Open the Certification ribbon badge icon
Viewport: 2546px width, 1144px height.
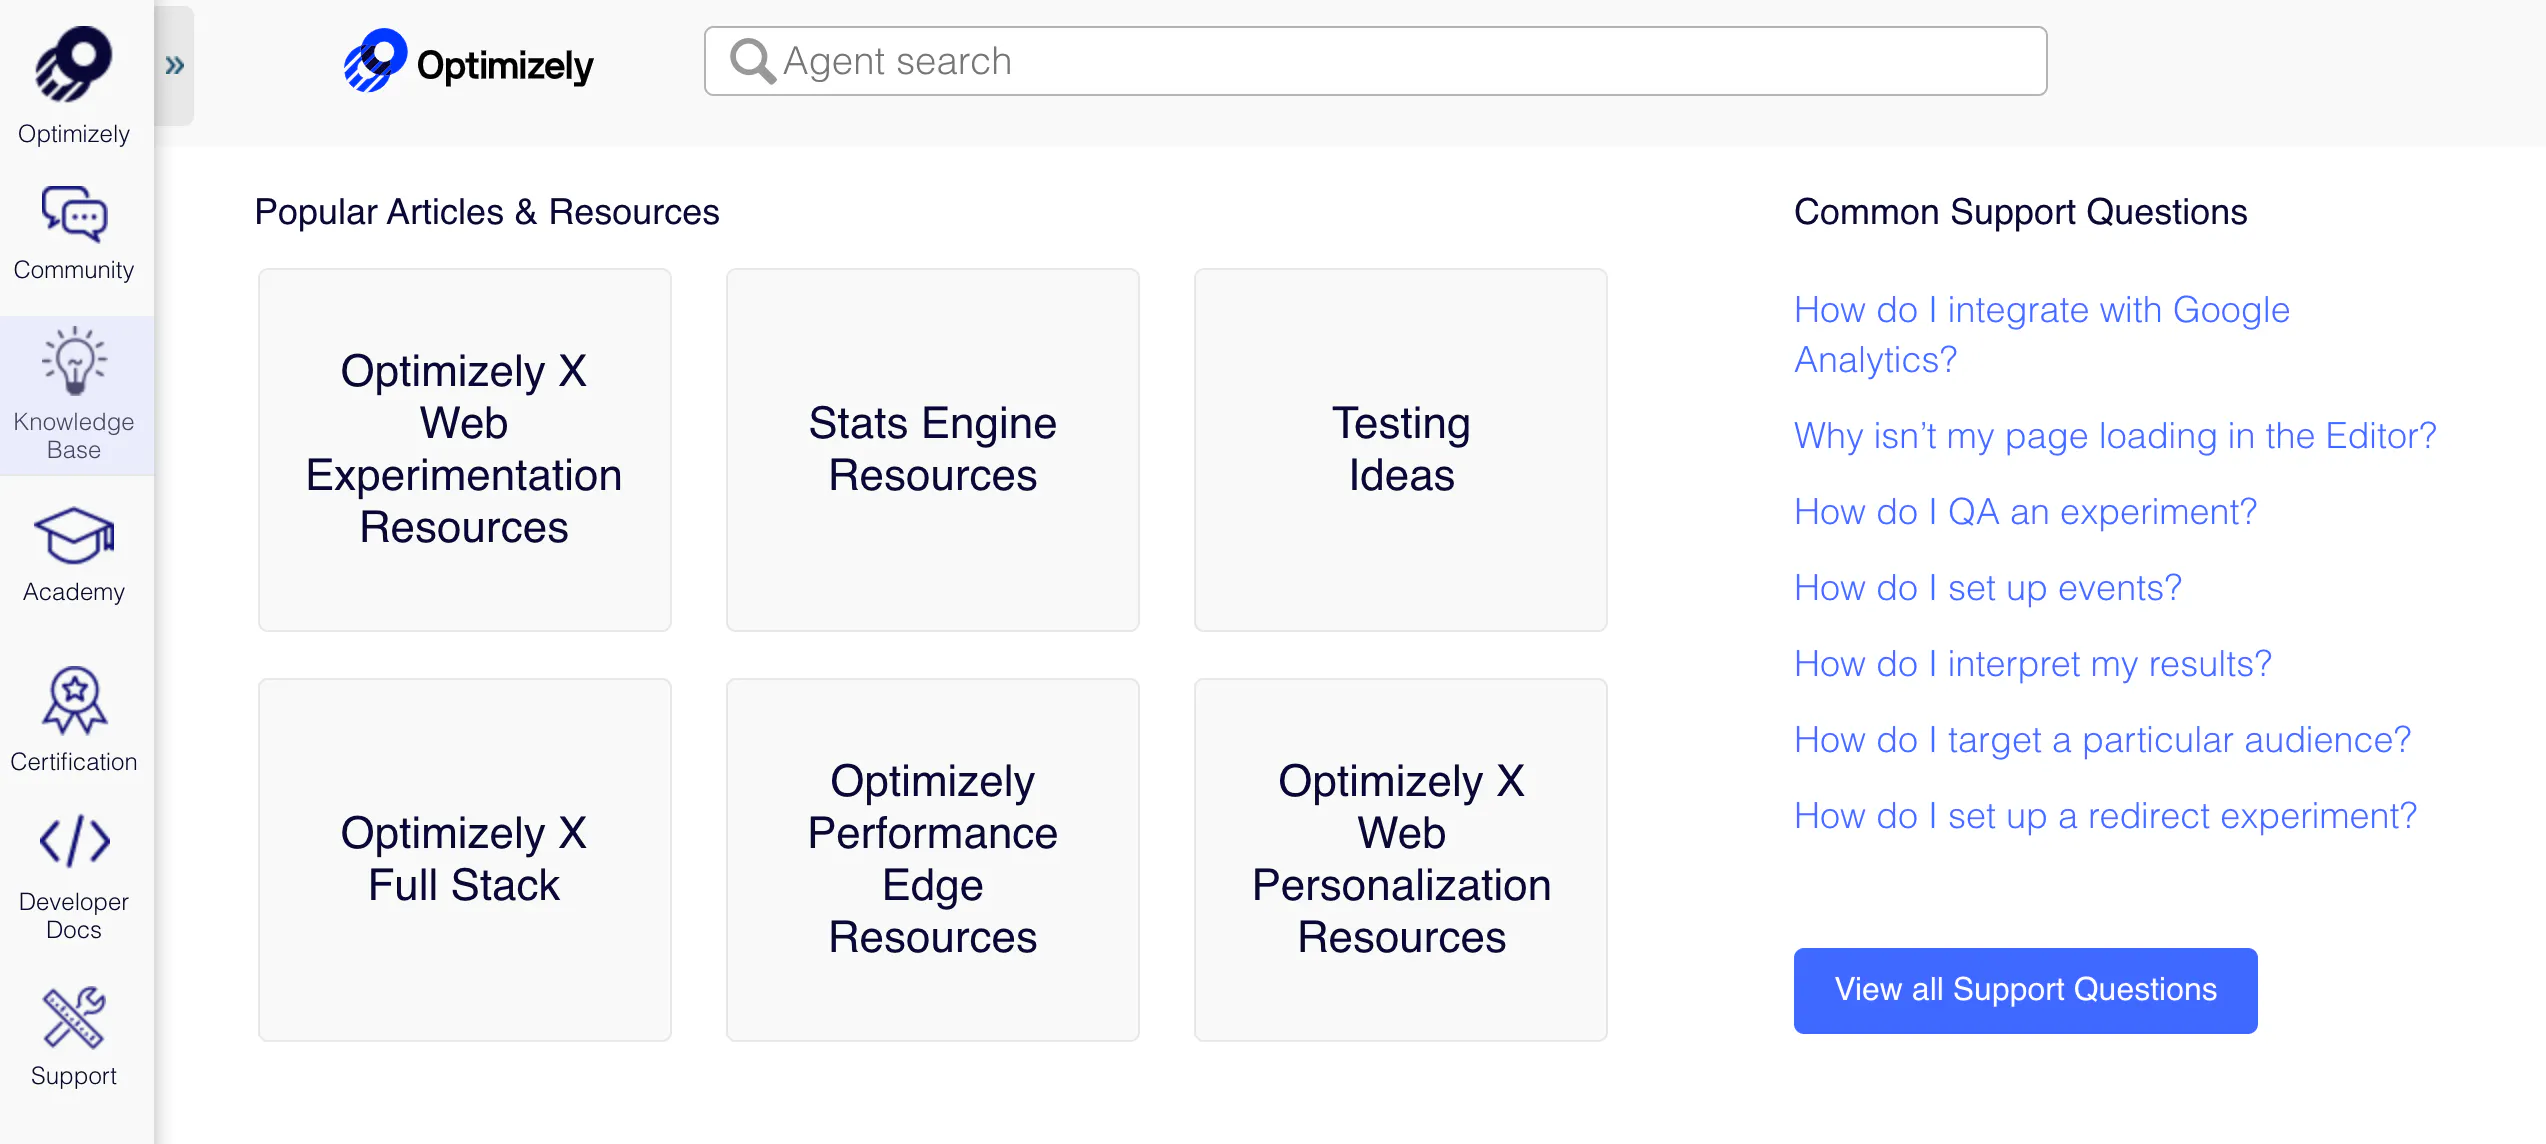74,700
